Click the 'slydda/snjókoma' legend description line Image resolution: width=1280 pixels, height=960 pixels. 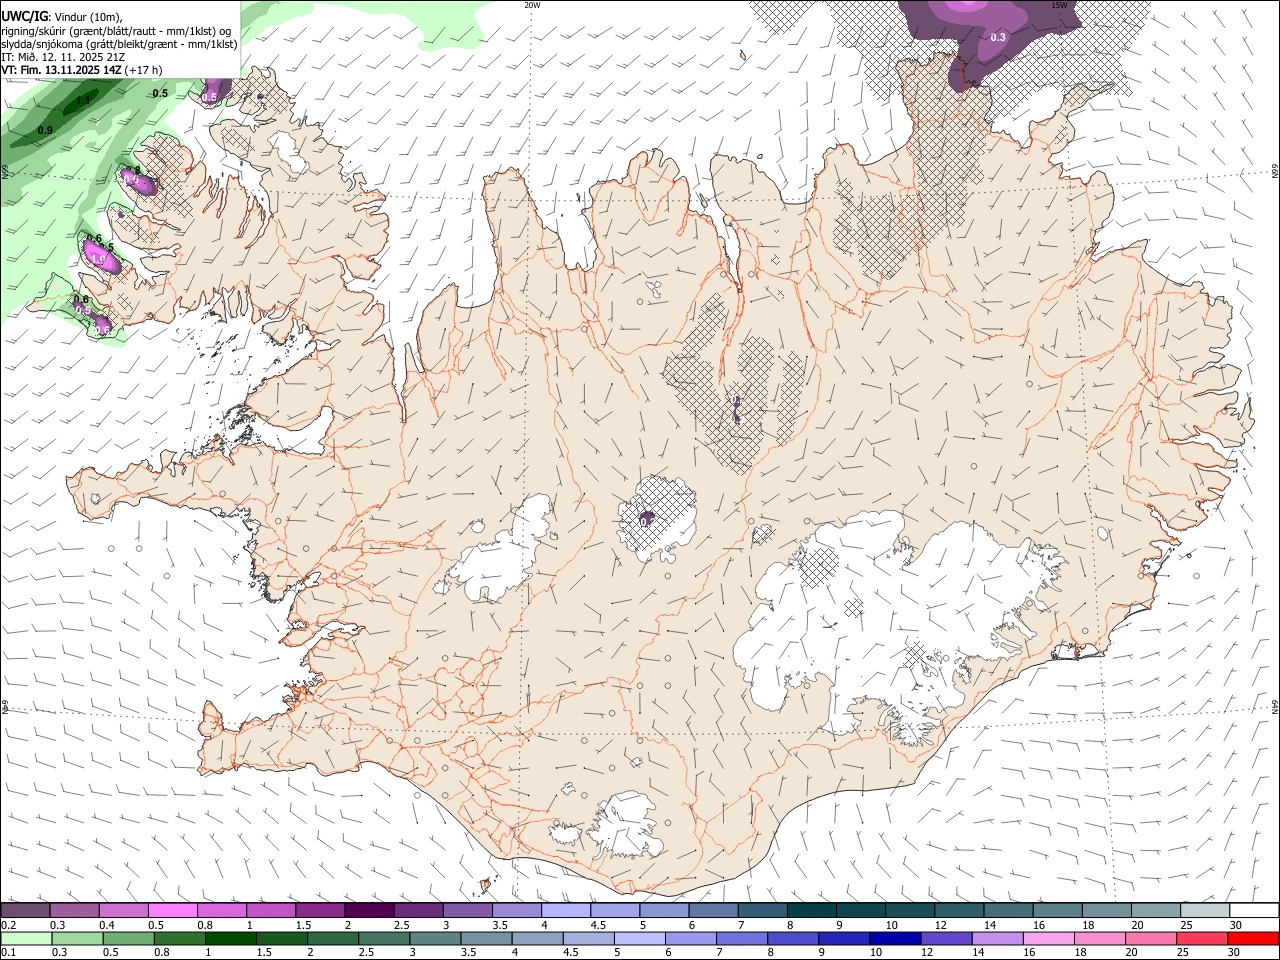(x=119, y=44)
